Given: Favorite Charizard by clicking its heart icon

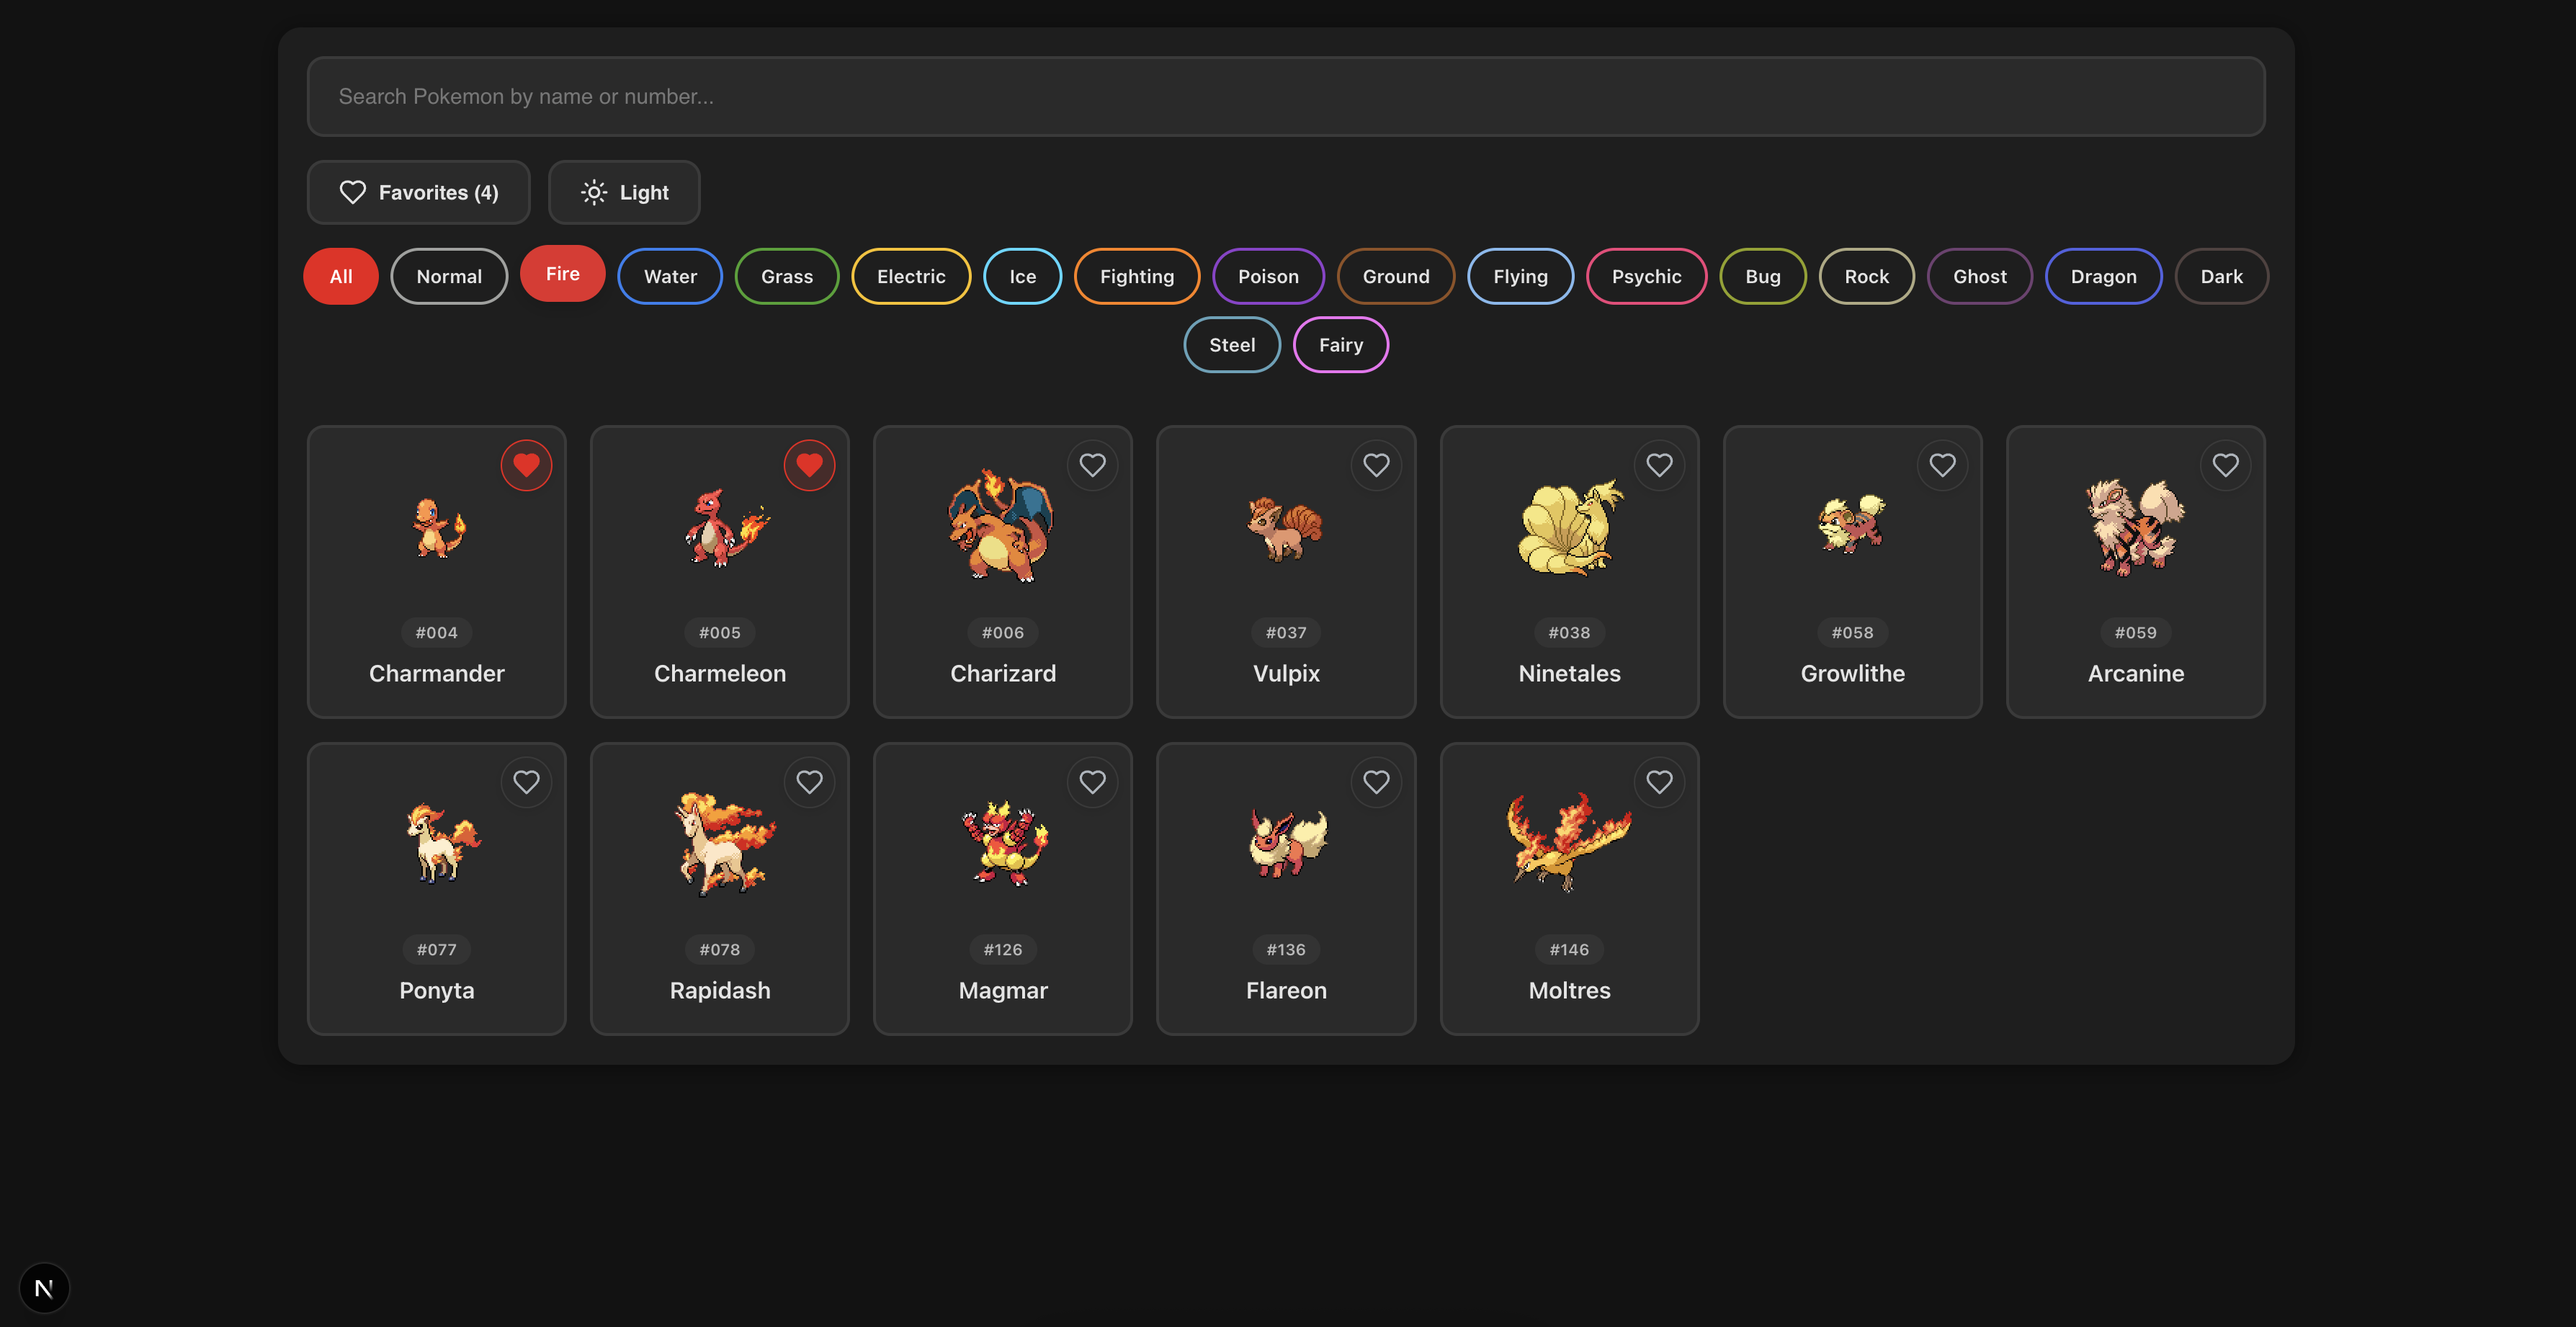Looking at the screenshot, I should pos(1093,465).
